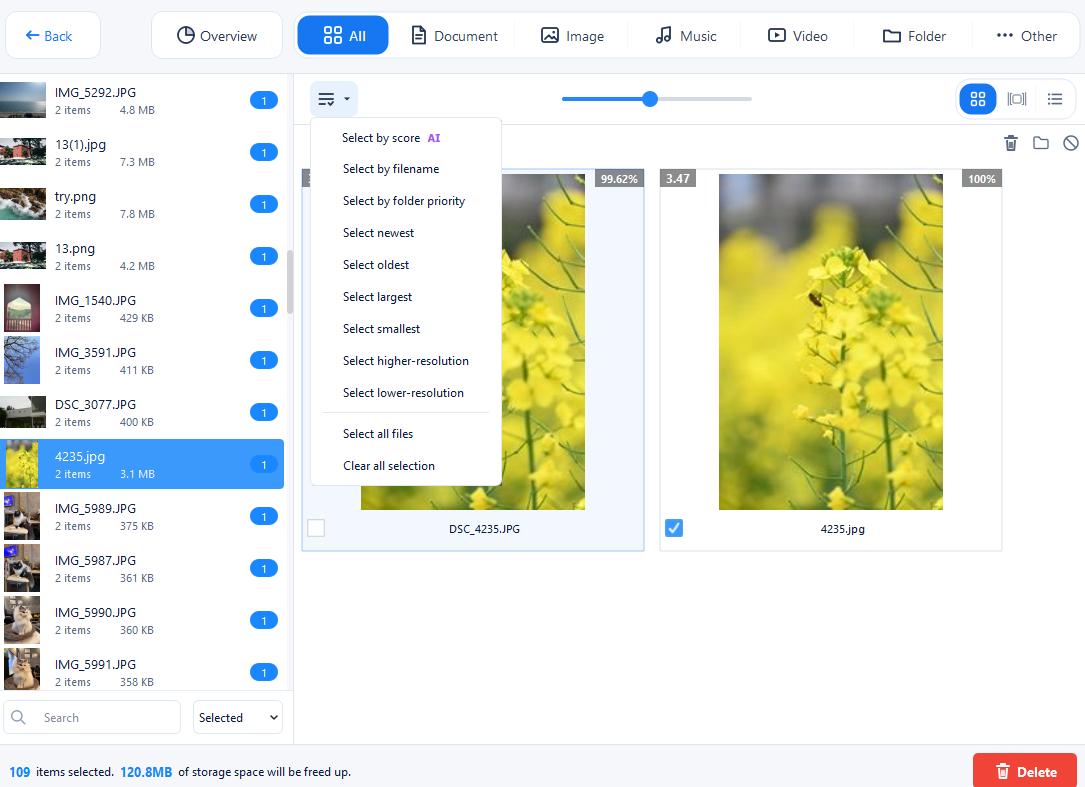1085x787 pixels.
Task: Switch to side-by-side compare view
Action: [x=1016, y=99]
